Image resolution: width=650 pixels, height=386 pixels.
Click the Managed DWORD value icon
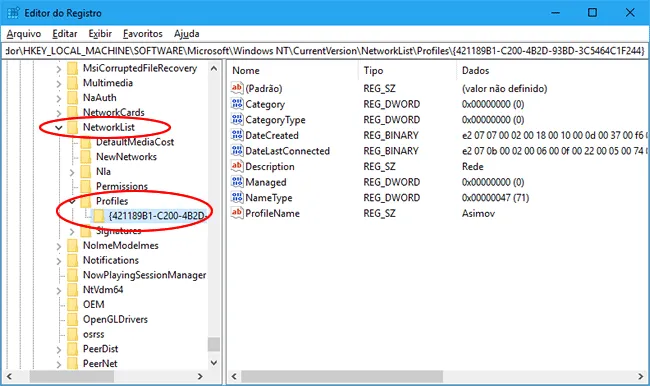pos(237,182)
